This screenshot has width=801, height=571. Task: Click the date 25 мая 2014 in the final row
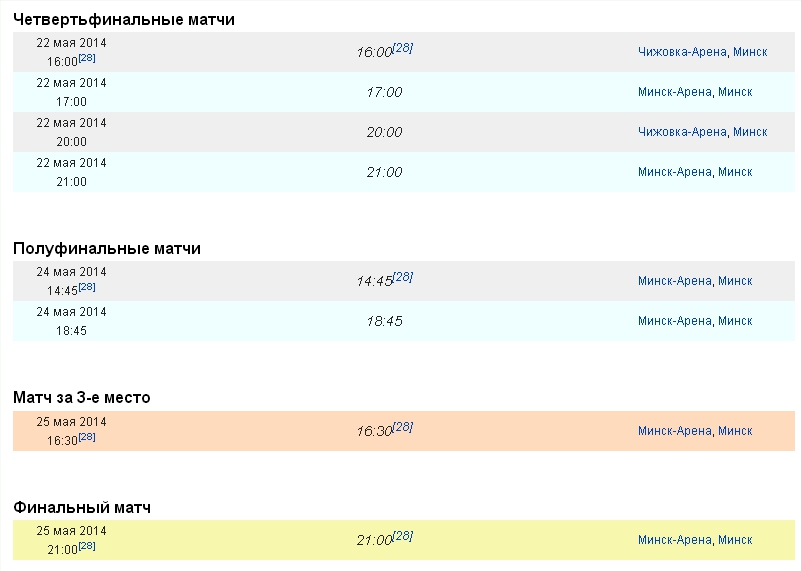[72, 531]
